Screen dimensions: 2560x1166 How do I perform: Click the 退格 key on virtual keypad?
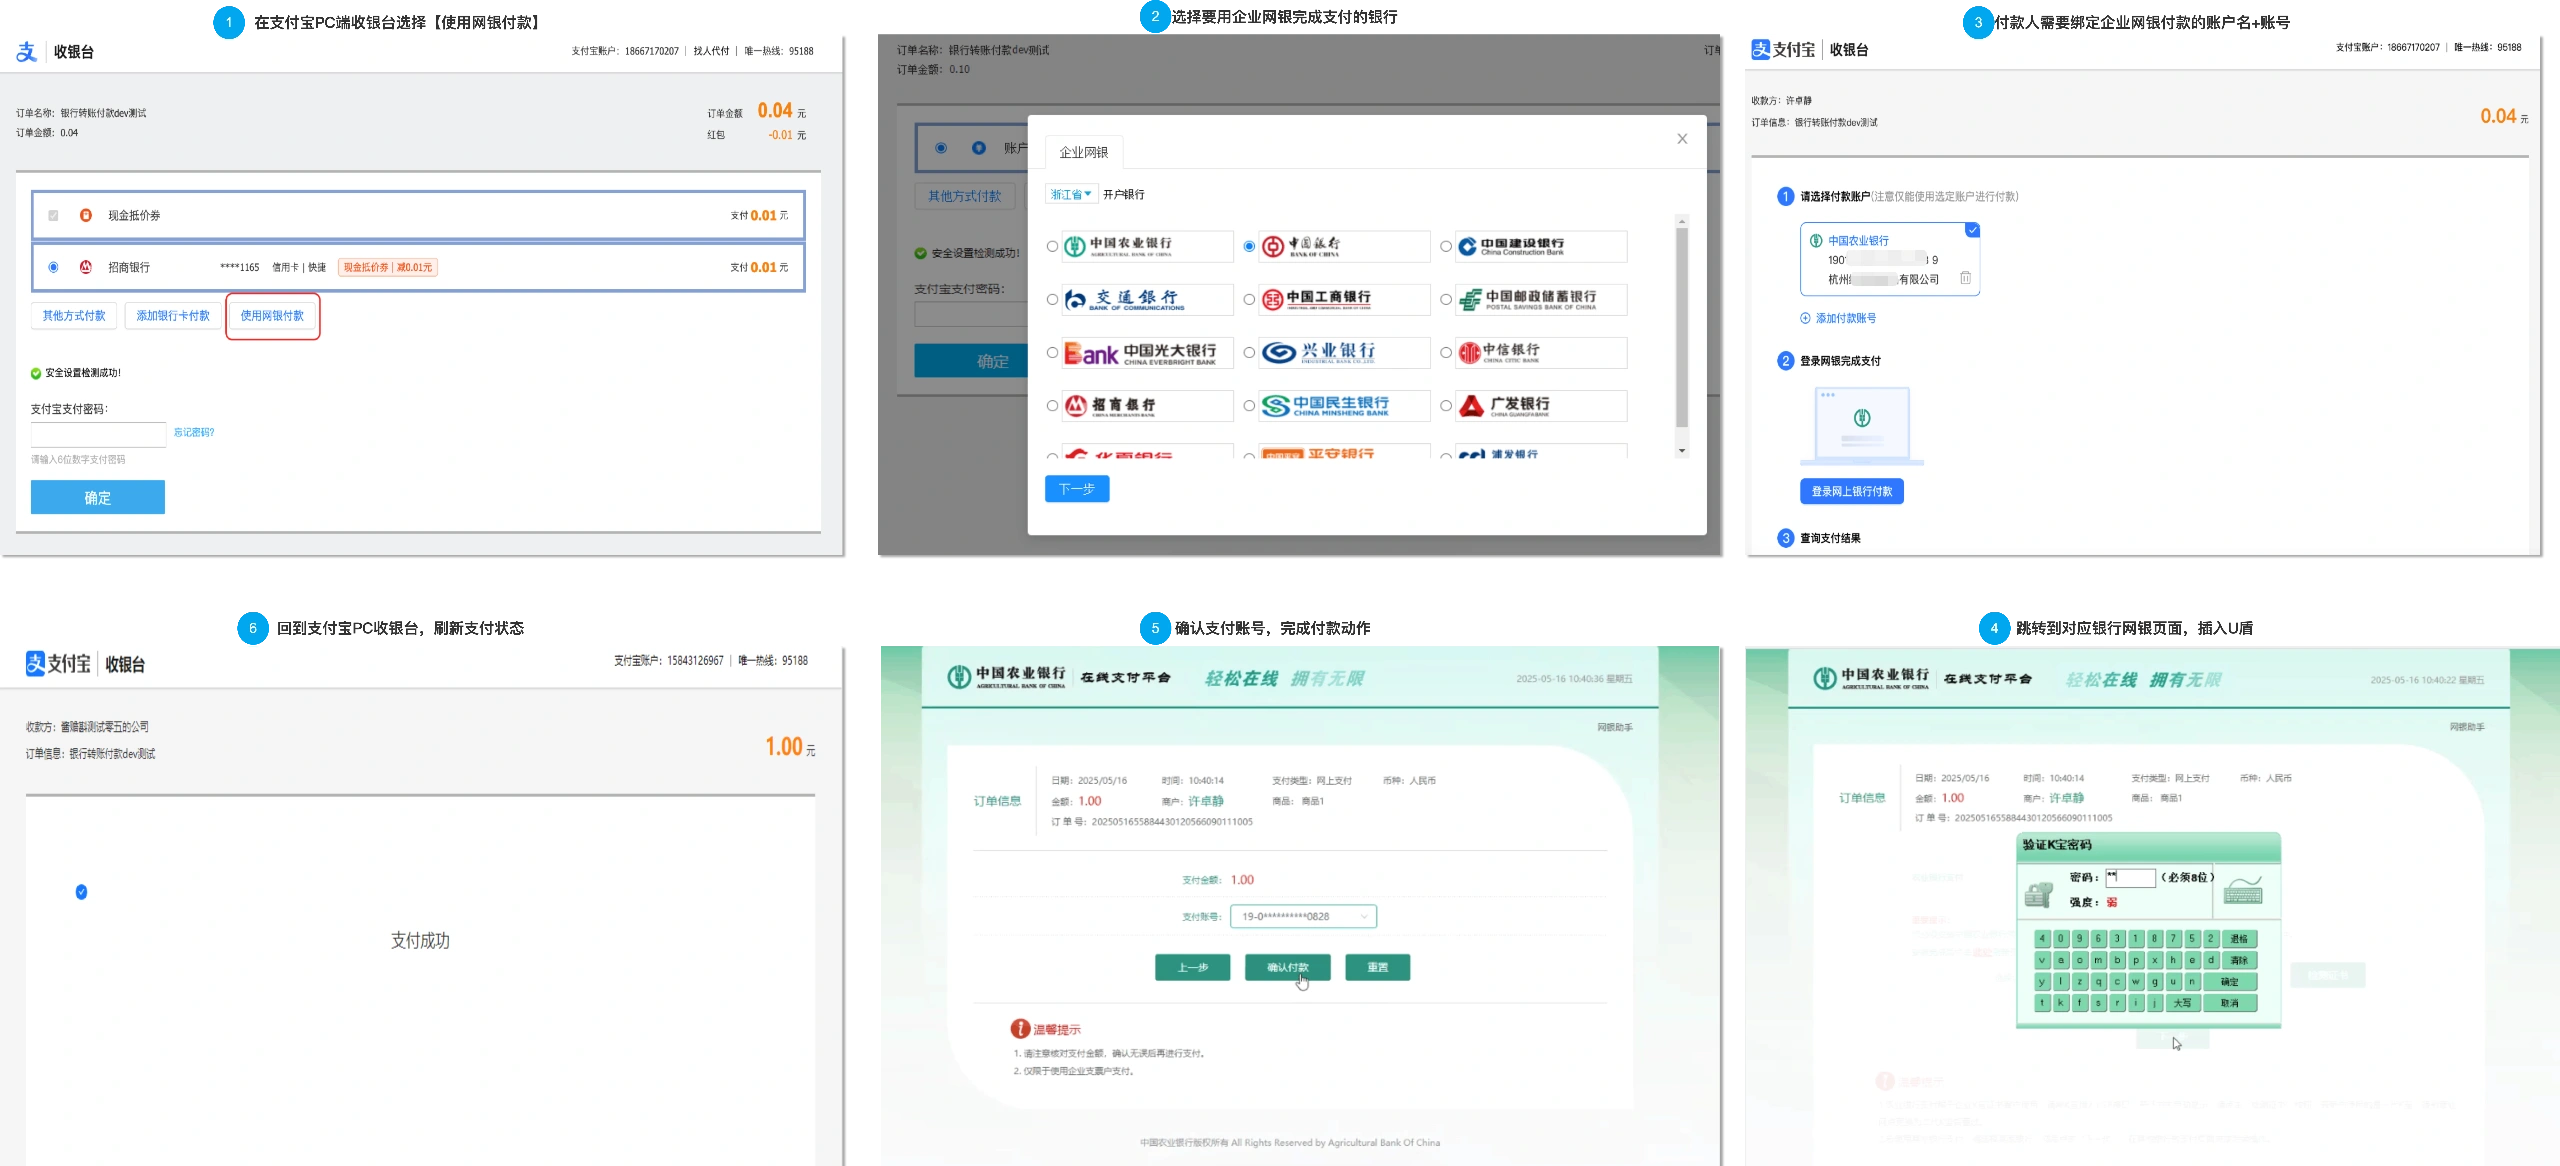coord(2239,939)
